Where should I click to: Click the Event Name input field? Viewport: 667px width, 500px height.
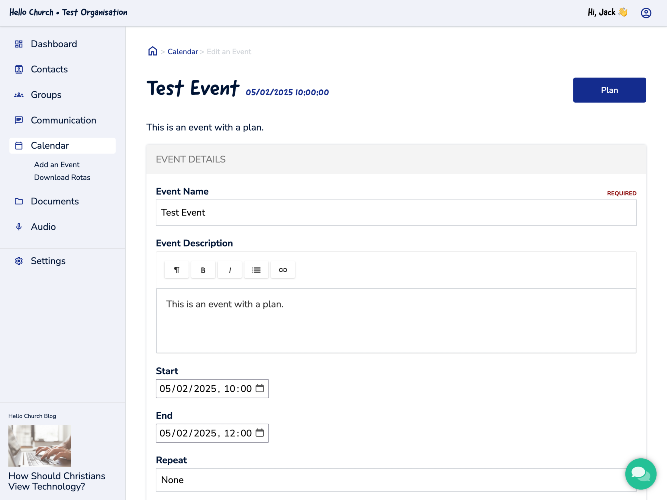click(396, 213)
